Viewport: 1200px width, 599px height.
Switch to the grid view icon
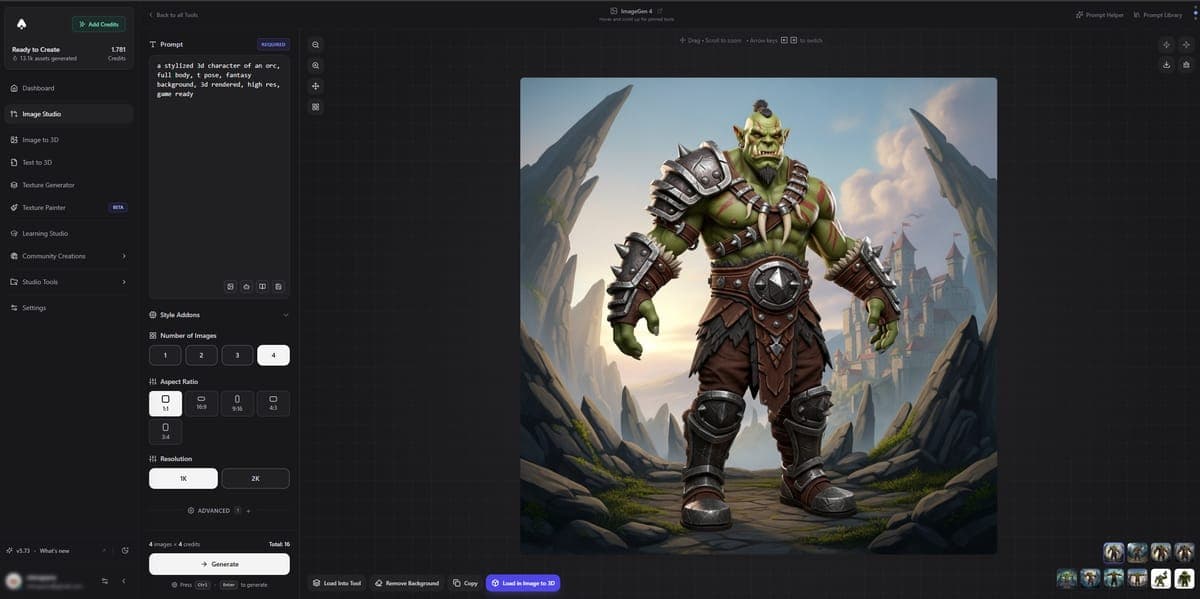[315, 106]
